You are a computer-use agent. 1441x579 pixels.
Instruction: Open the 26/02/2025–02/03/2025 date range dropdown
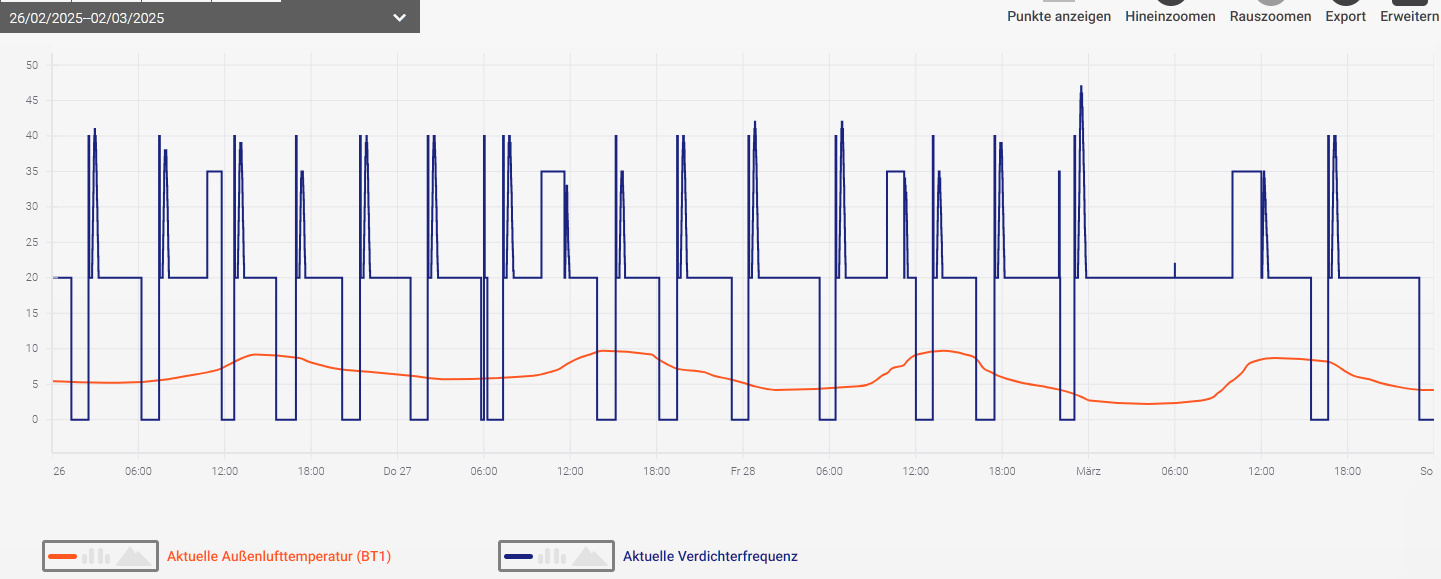pos(200,17)
